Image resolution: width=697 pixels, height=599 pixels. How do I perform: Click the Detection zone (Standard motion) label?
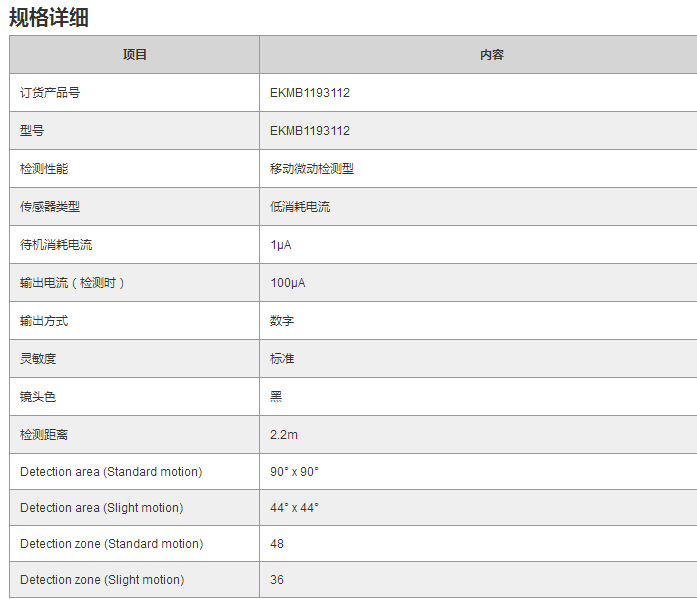pyautogui.click(x=111, y=544)
